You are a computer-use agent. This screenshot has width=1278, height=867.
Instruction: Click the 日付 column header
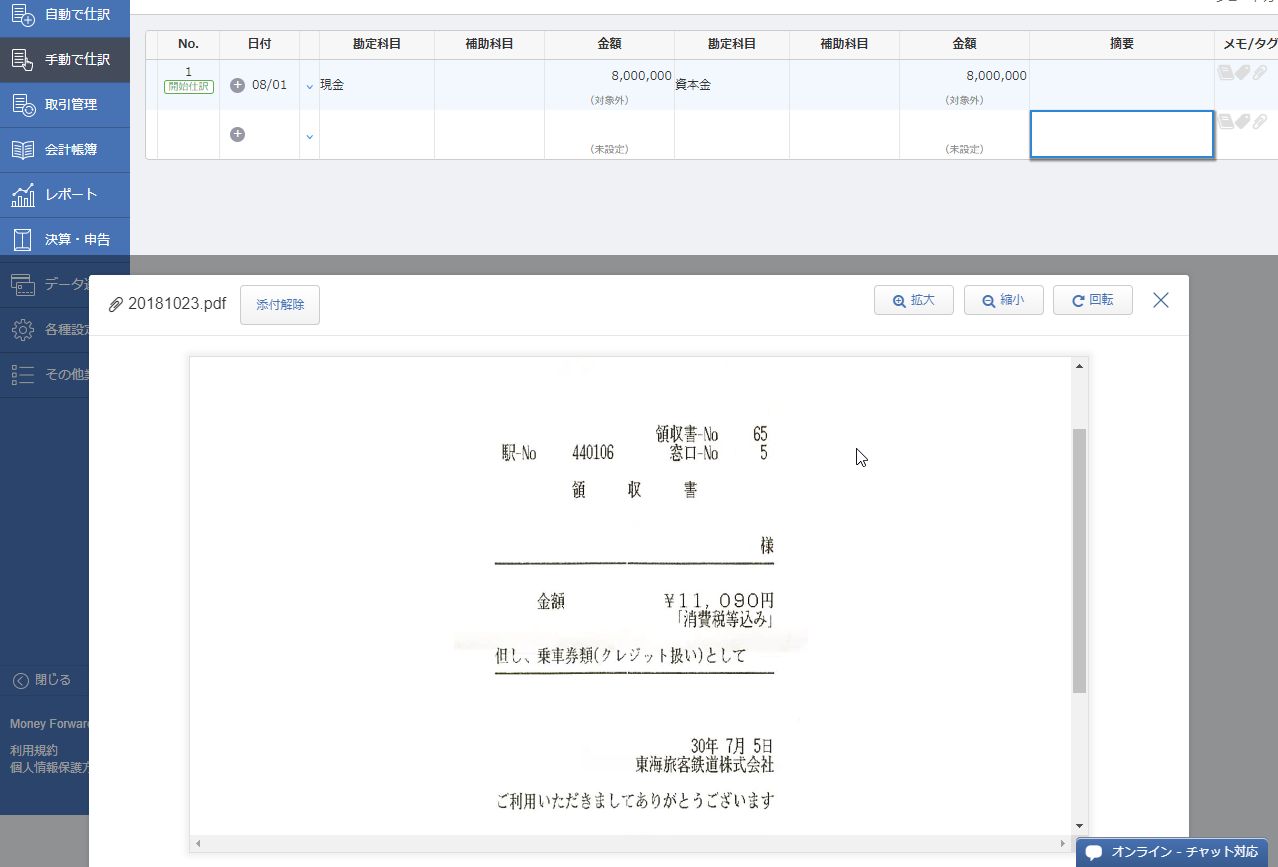259,44
